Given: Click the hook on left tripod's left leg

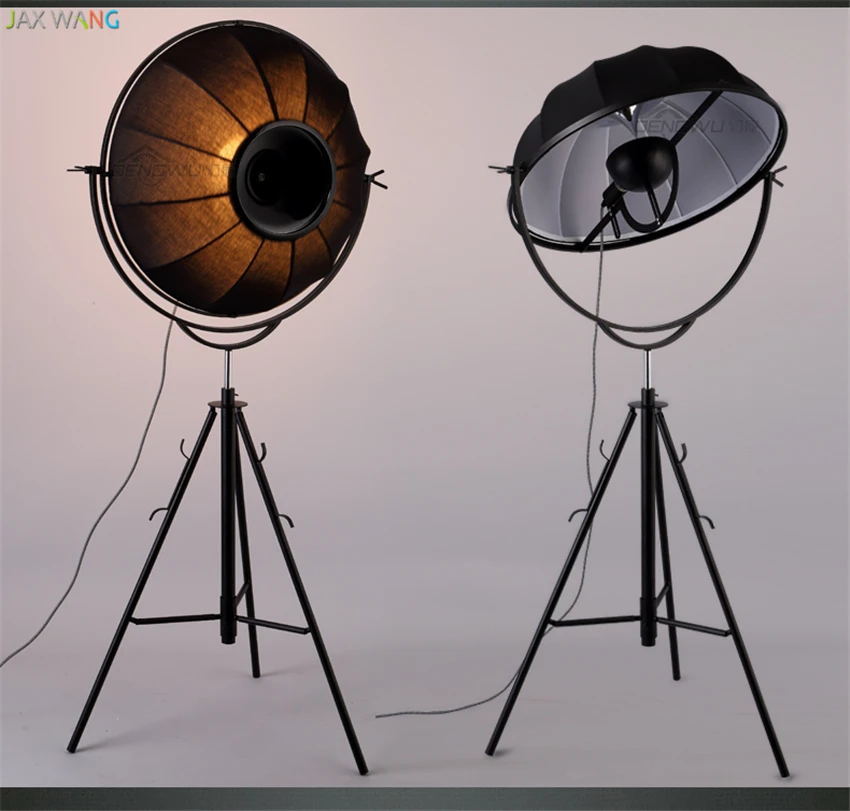Looking at the screenshot, I should [158, 512].
